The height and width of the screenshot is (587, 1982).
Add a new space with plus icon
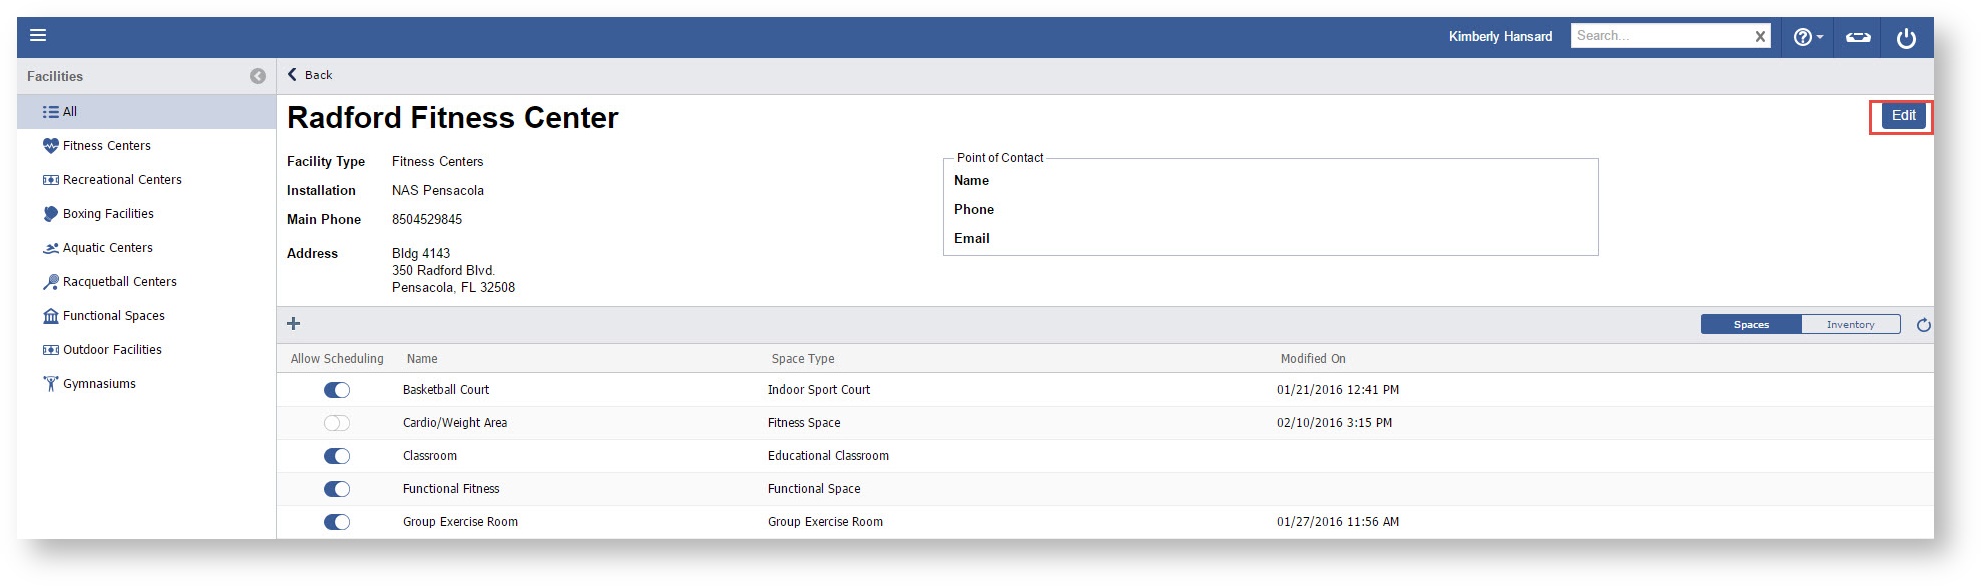point(294,323)
